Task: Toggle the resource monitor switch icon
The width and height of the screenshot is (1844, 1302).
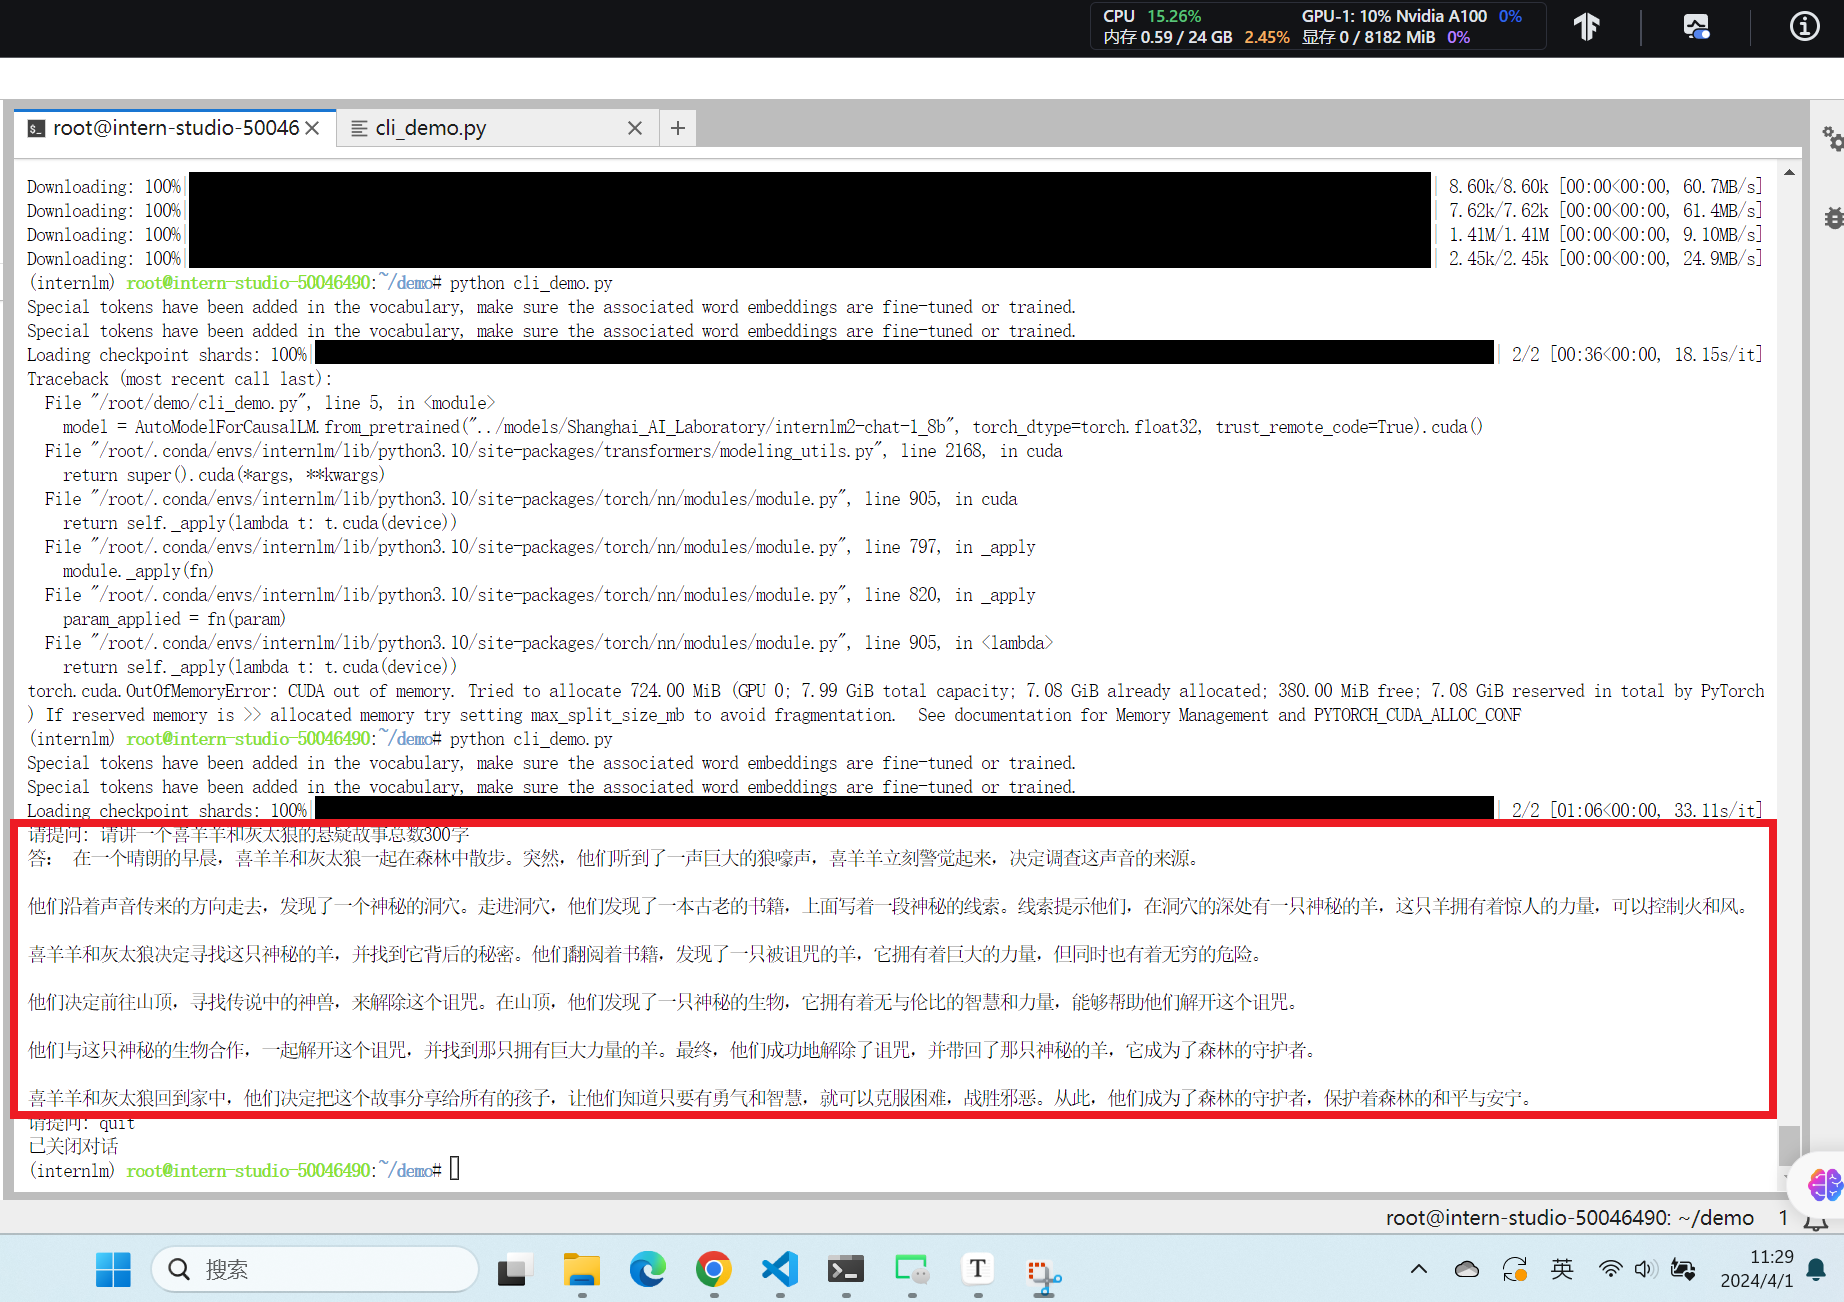Action: point(1696,27)
